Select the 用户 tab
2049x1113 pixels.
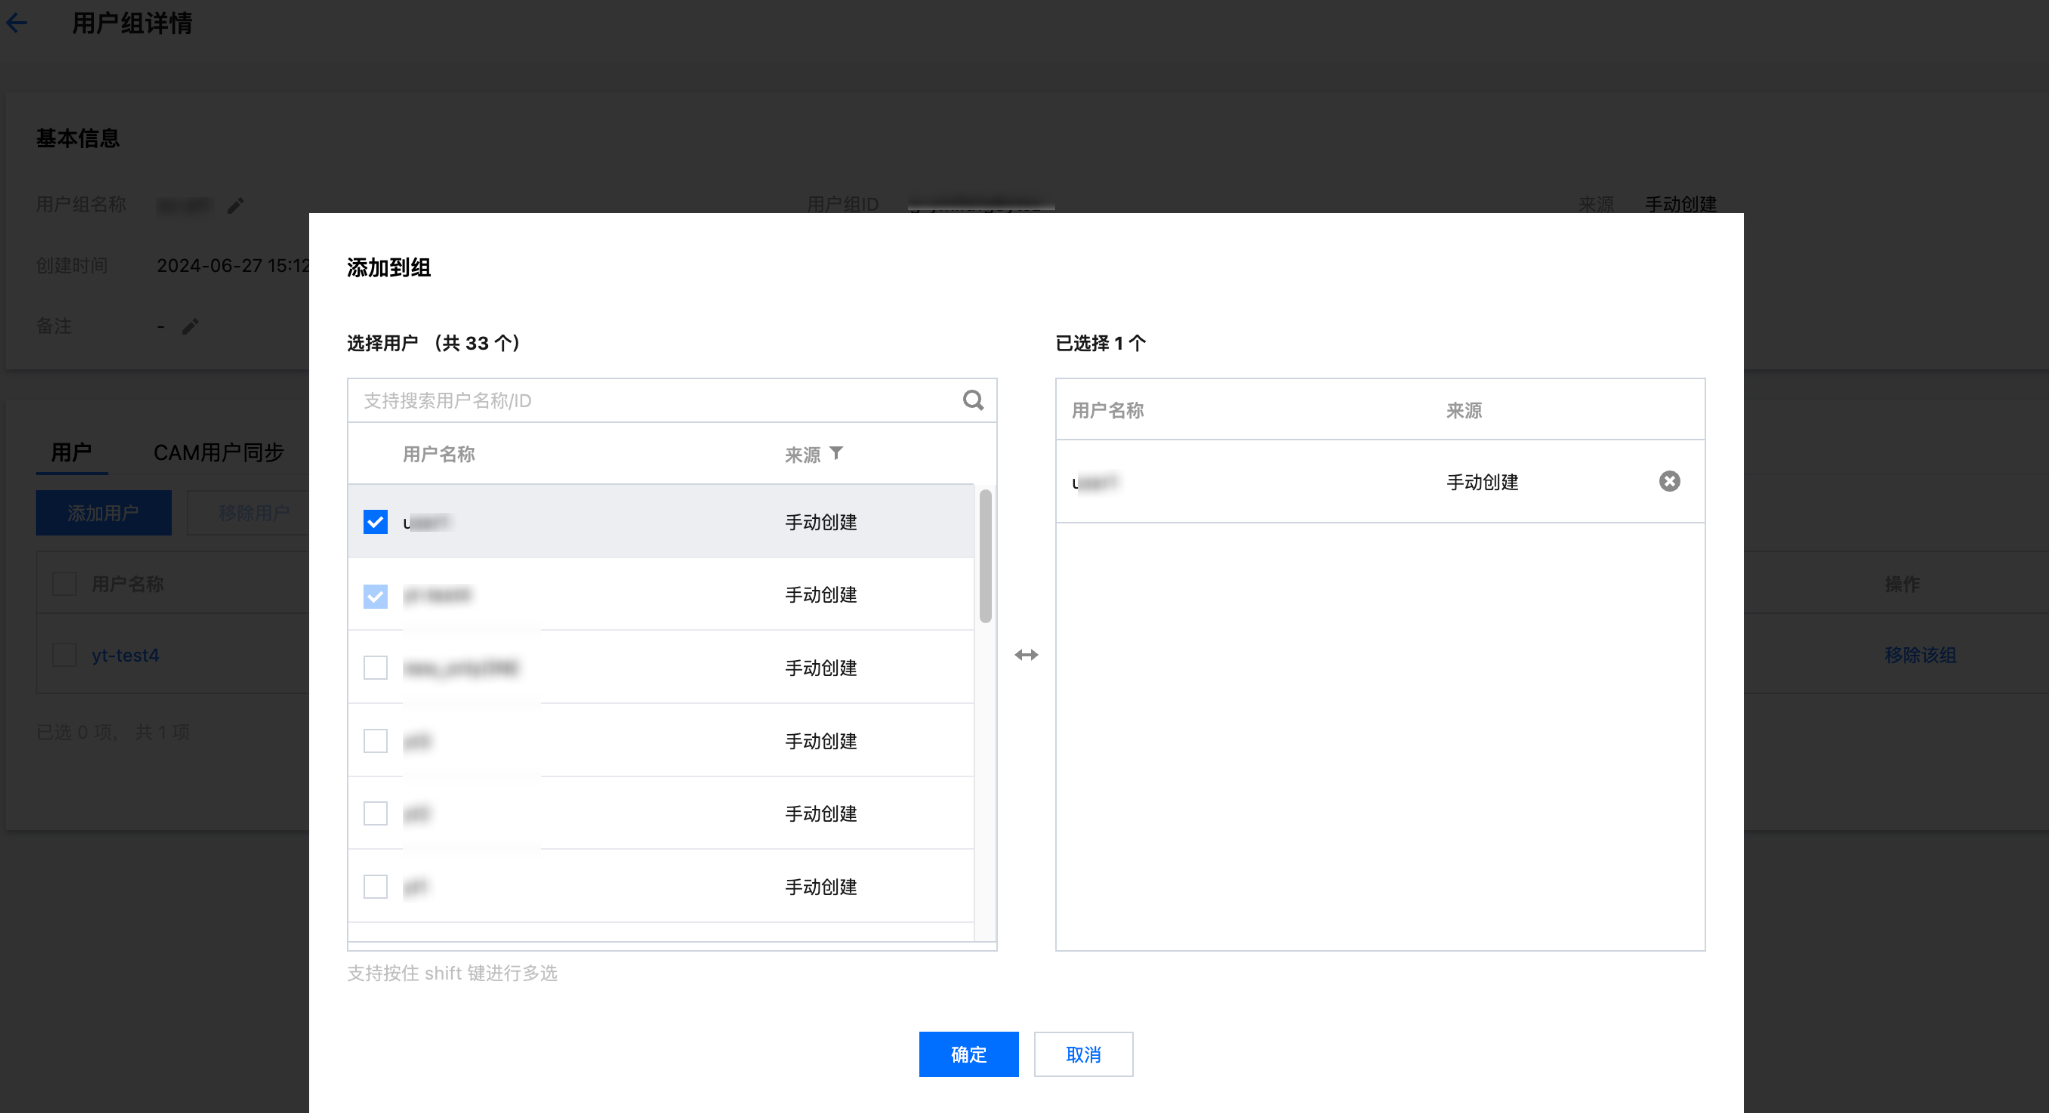[x=71, y=453]
